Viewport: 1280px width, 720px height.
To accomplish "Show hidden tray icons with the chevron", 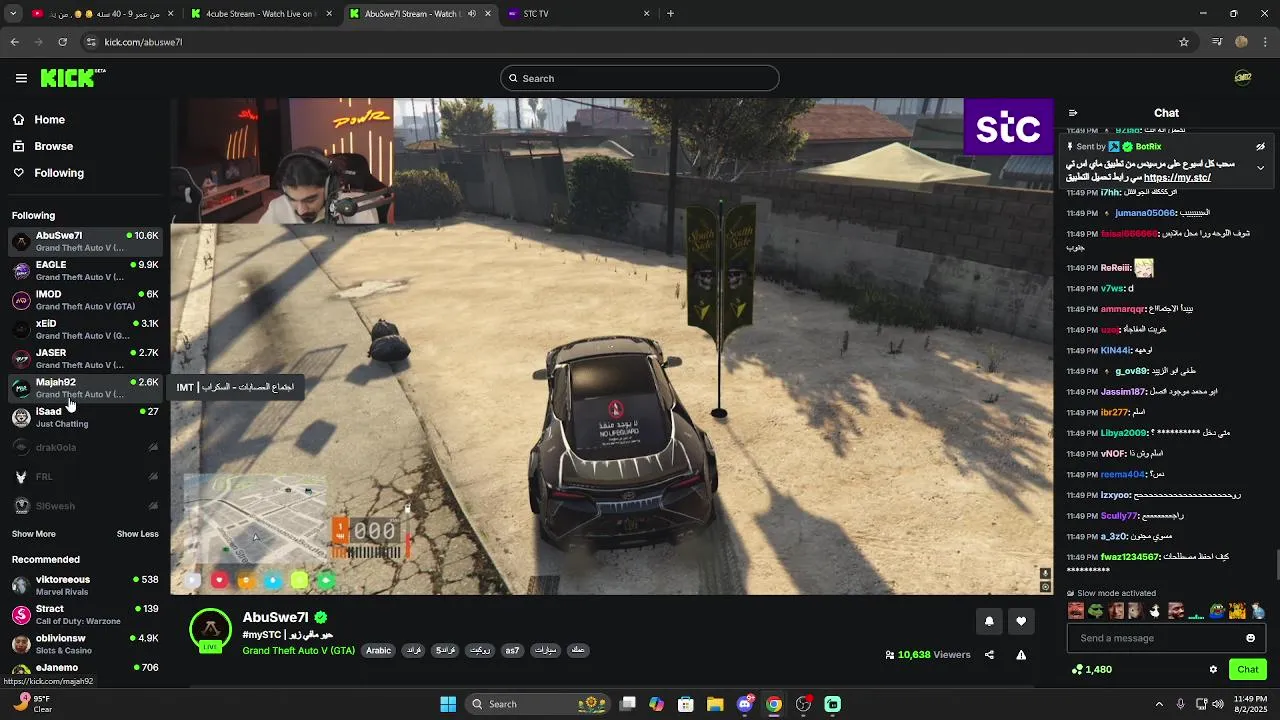I will [x=1159, y=704].
